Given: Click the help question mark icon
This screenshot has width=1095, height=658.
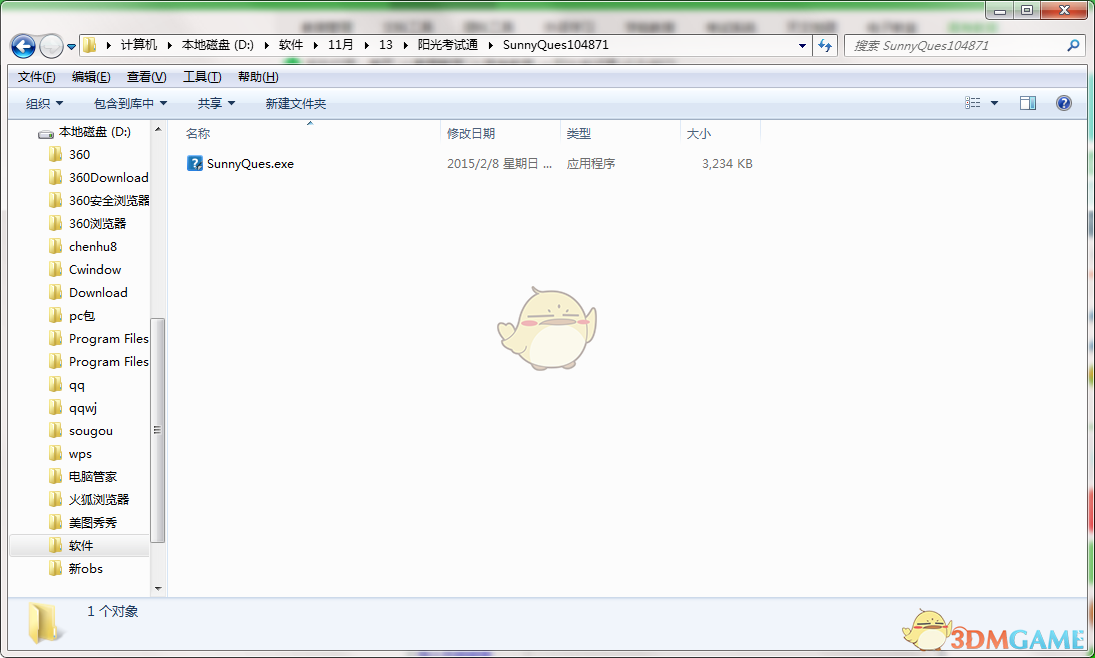Looking at the screenshot, I should coord(1064,103).
